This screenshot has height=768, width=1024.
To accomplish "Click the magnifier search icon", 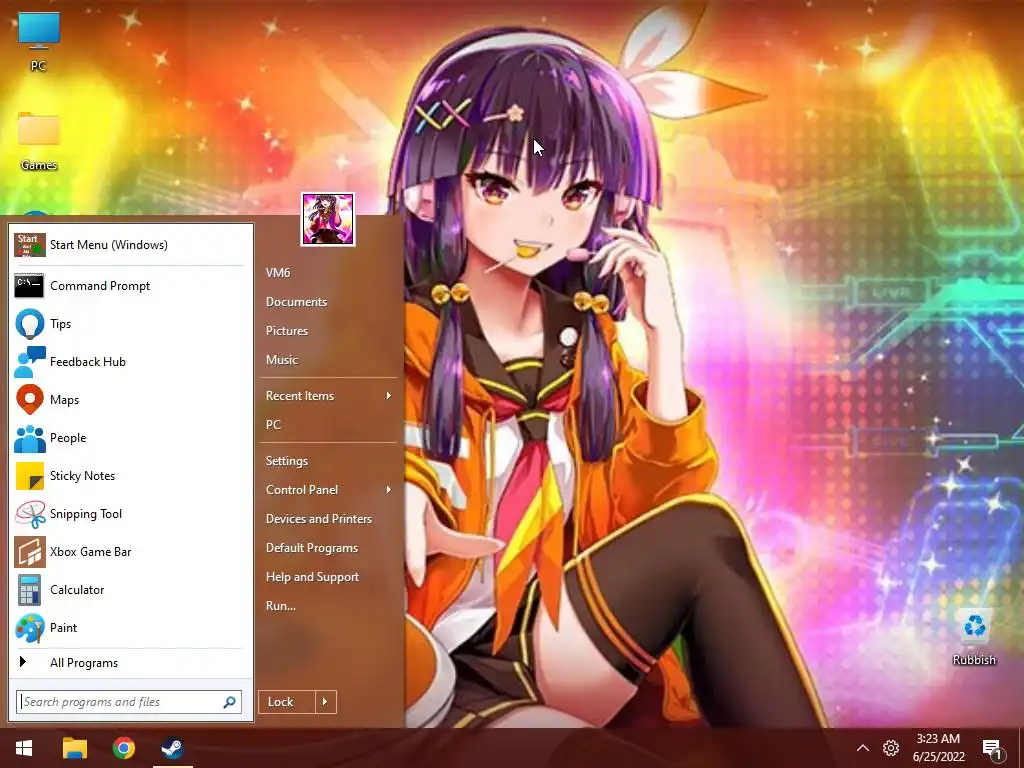I will coord(229,702).
